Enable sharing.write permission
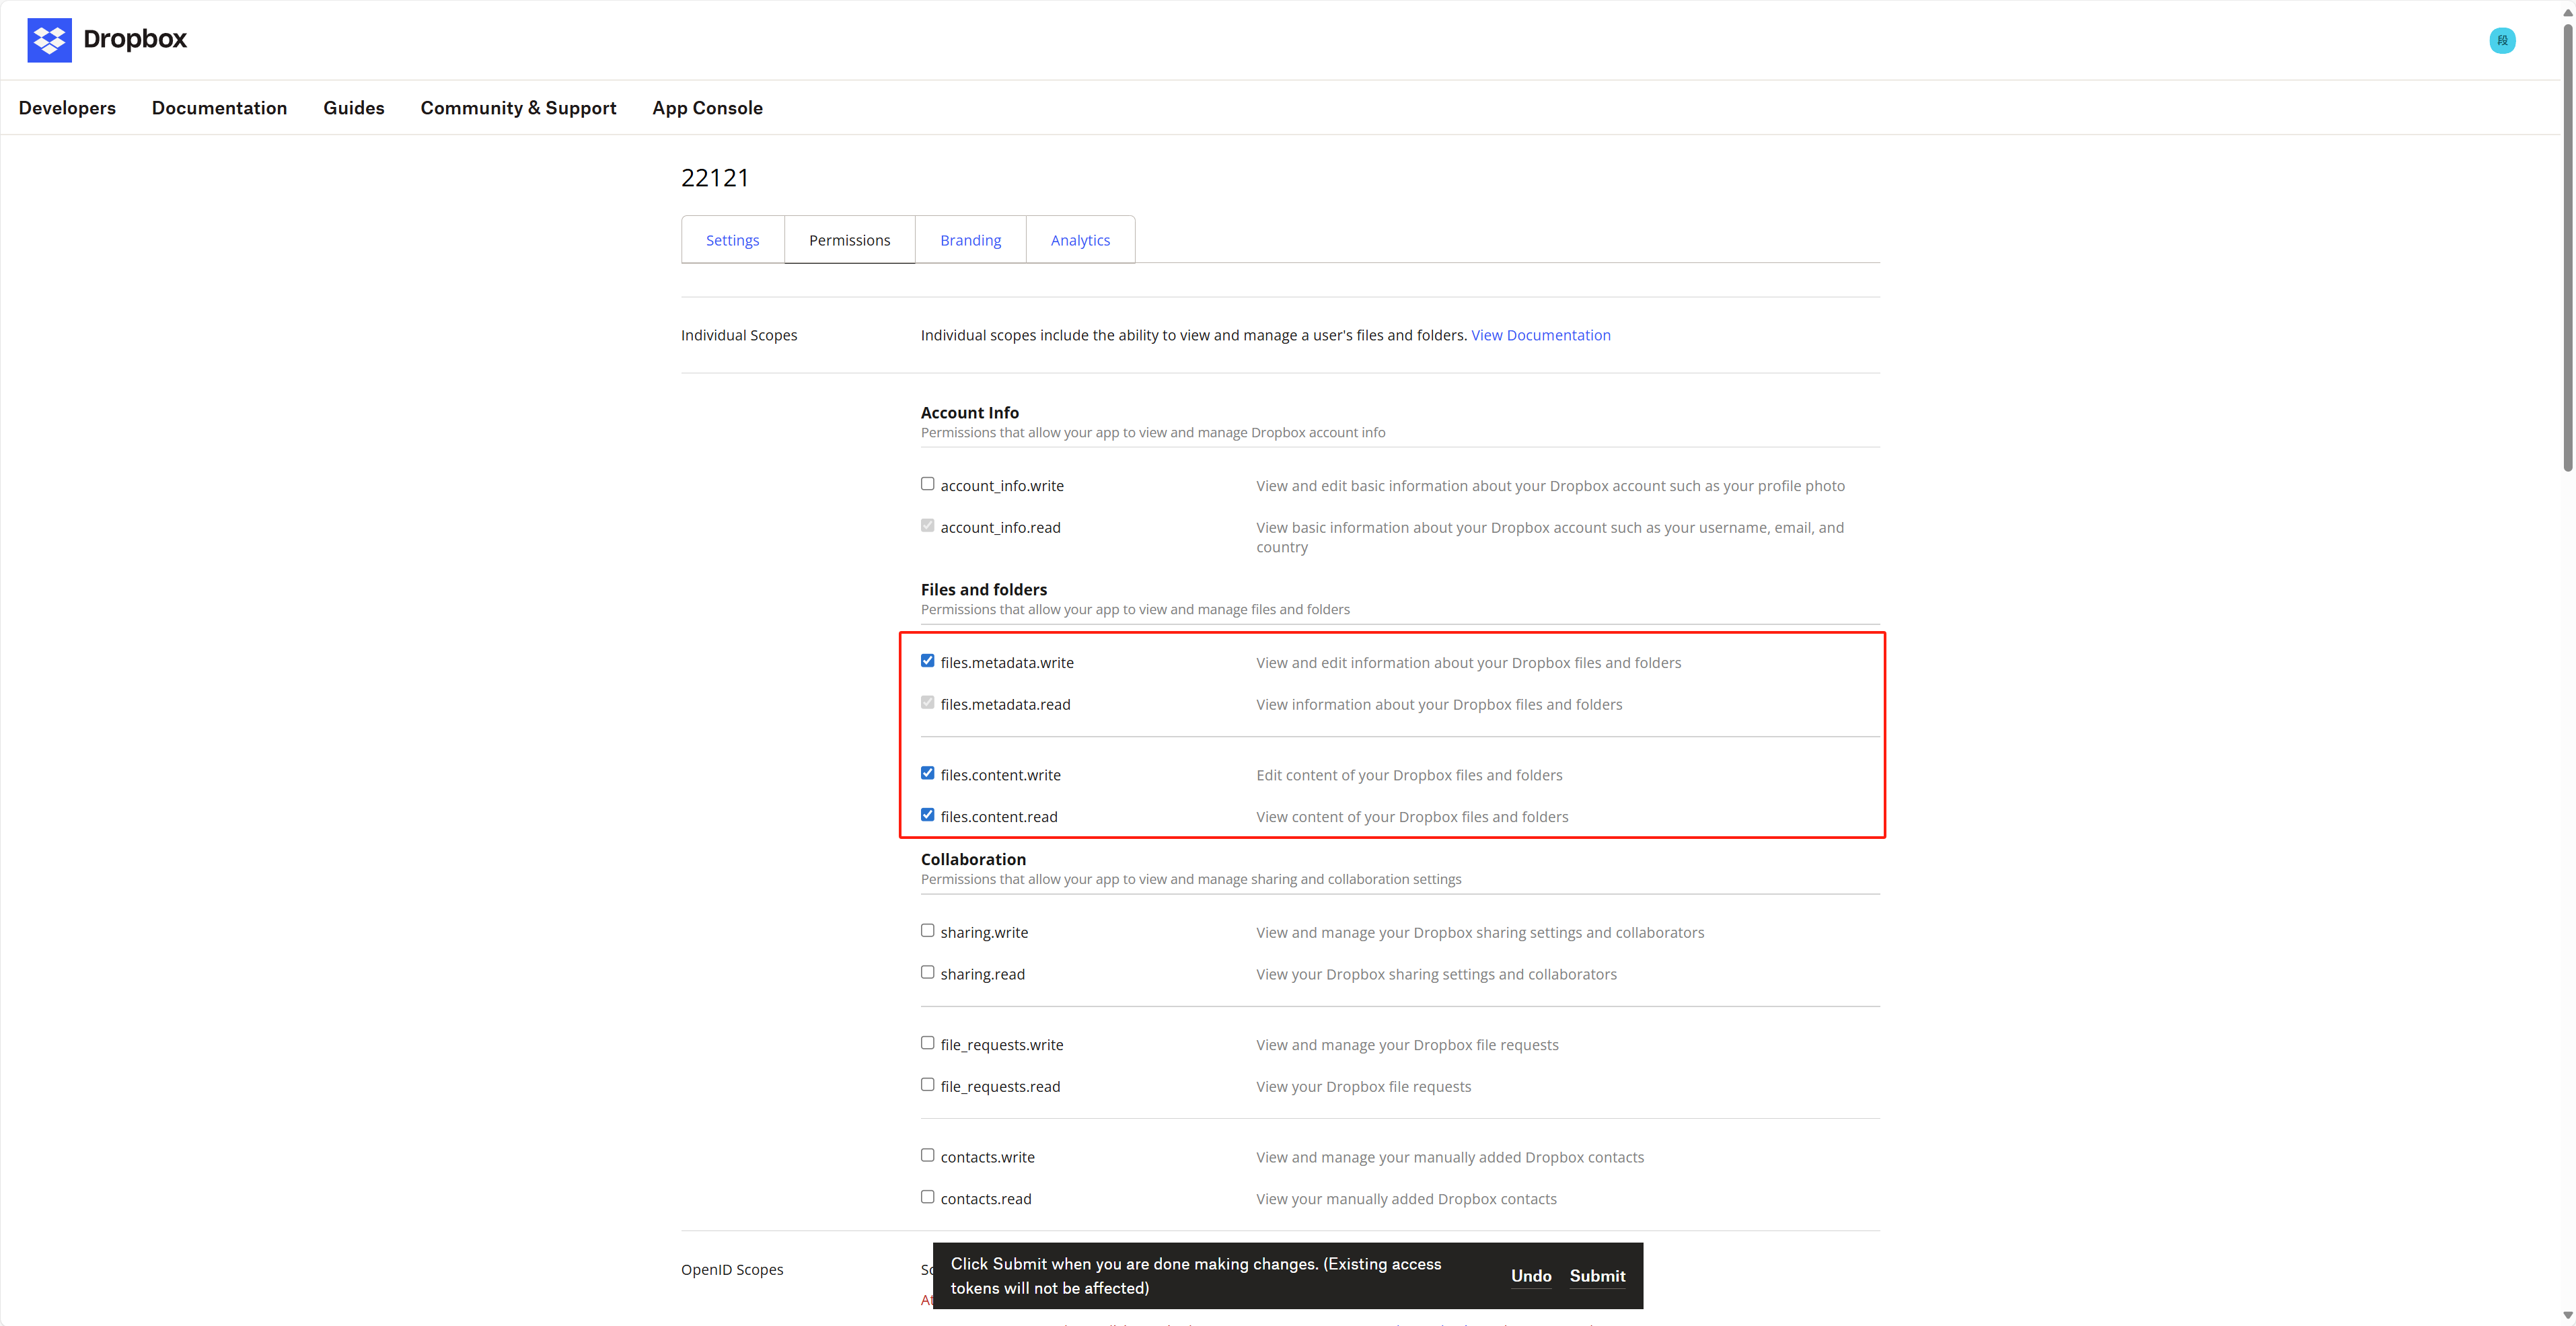 [927, 931]
